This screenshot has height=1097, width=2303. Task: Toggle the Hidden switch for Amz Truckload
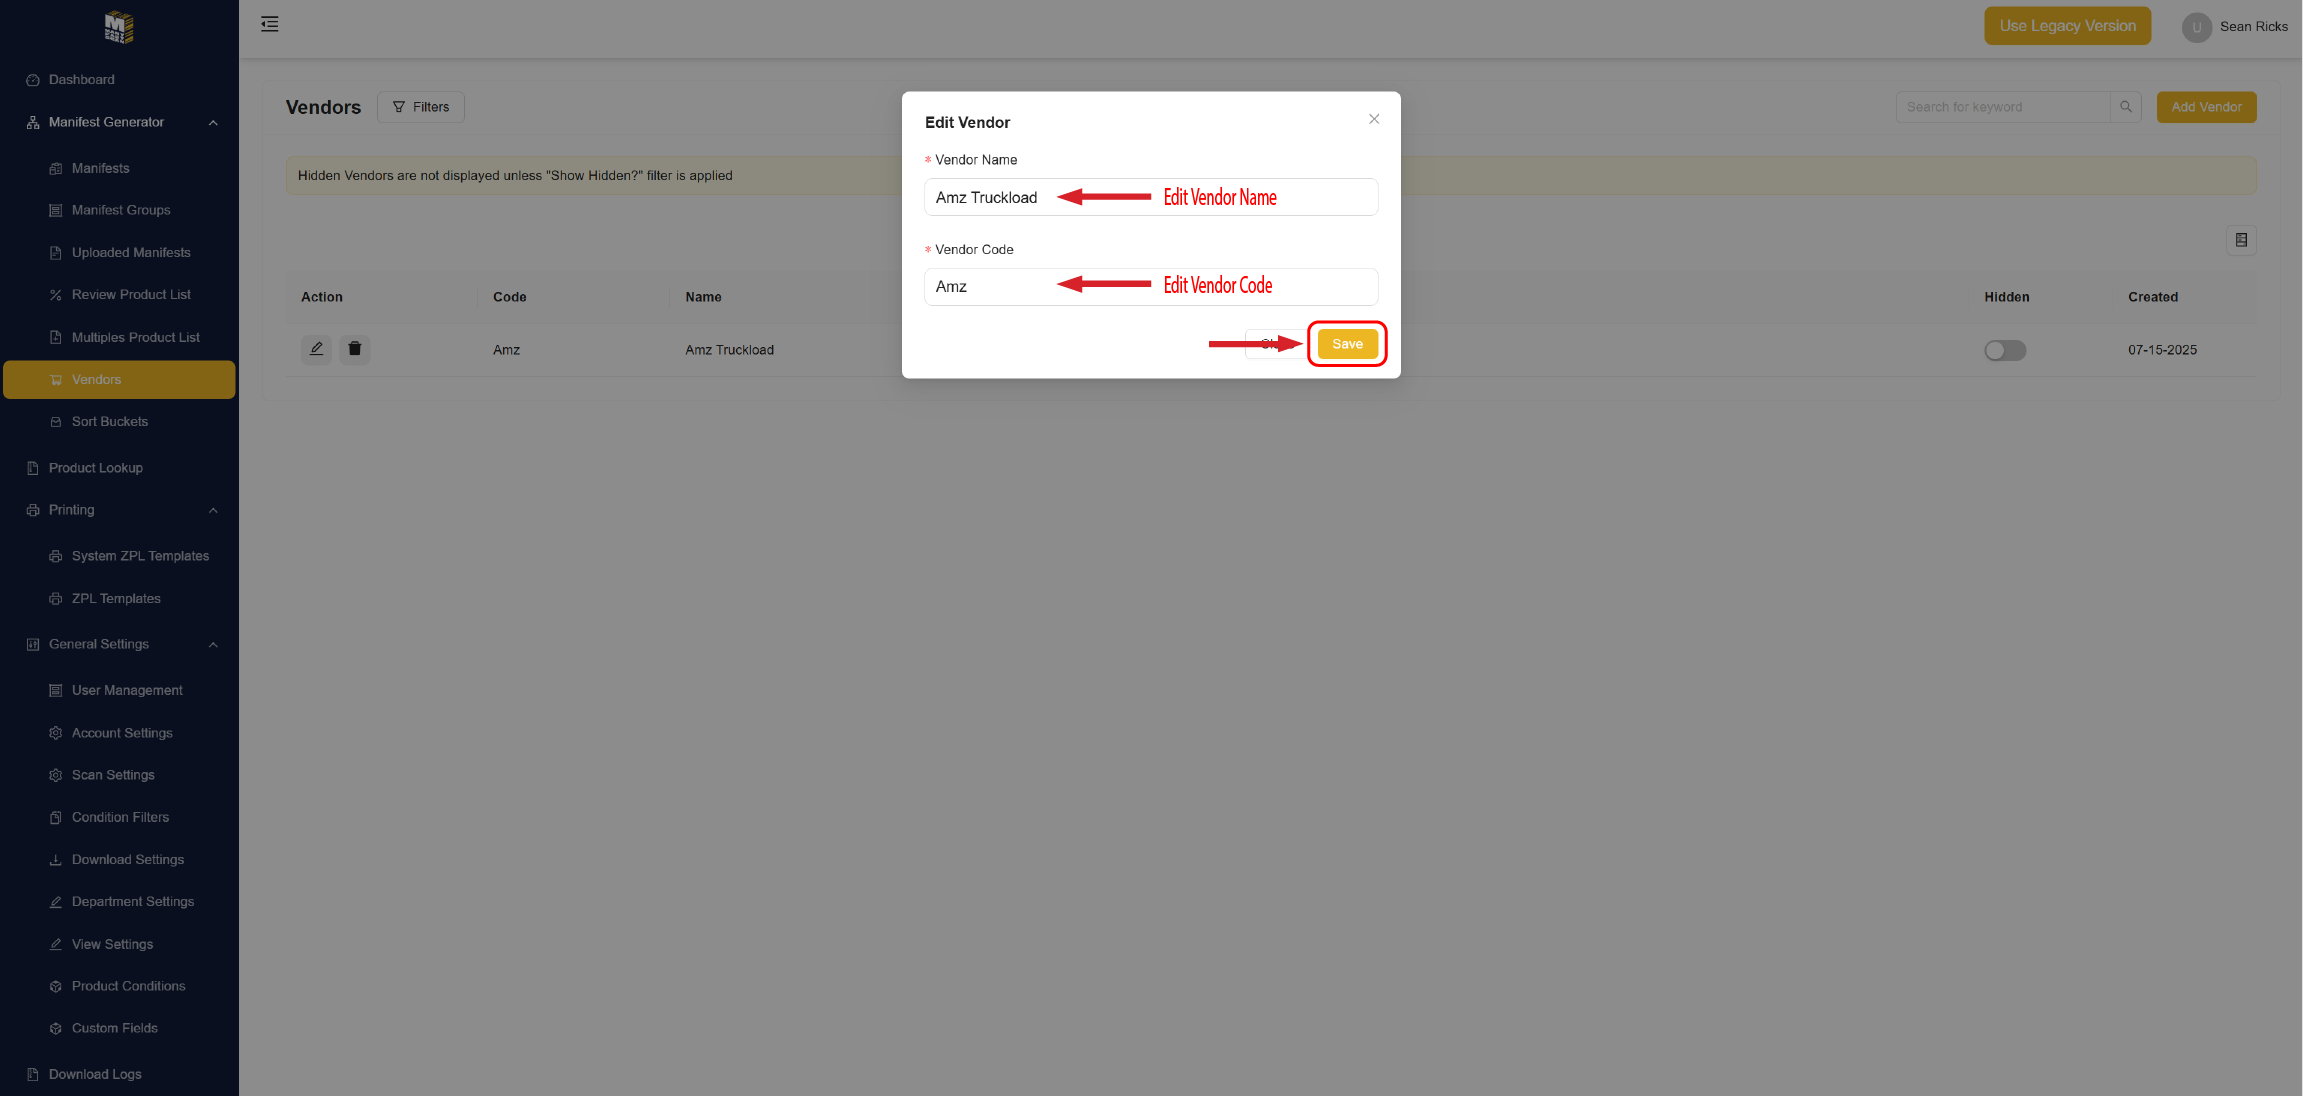tap(2004, 350)
